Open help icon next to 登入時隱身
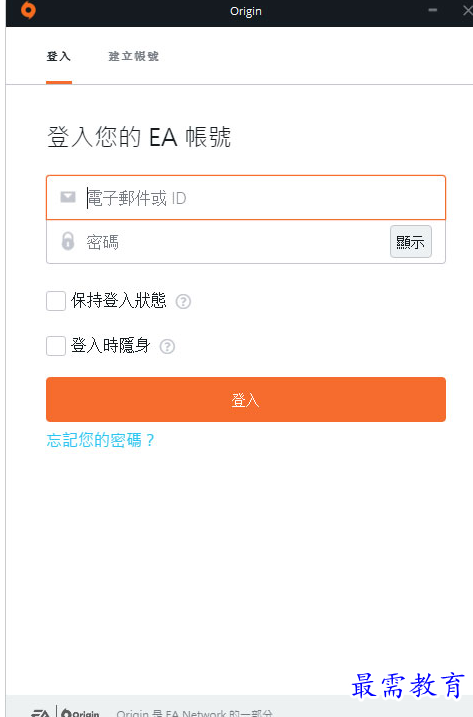This screenshot has width=473, height=717. click(x=167, y=347)
